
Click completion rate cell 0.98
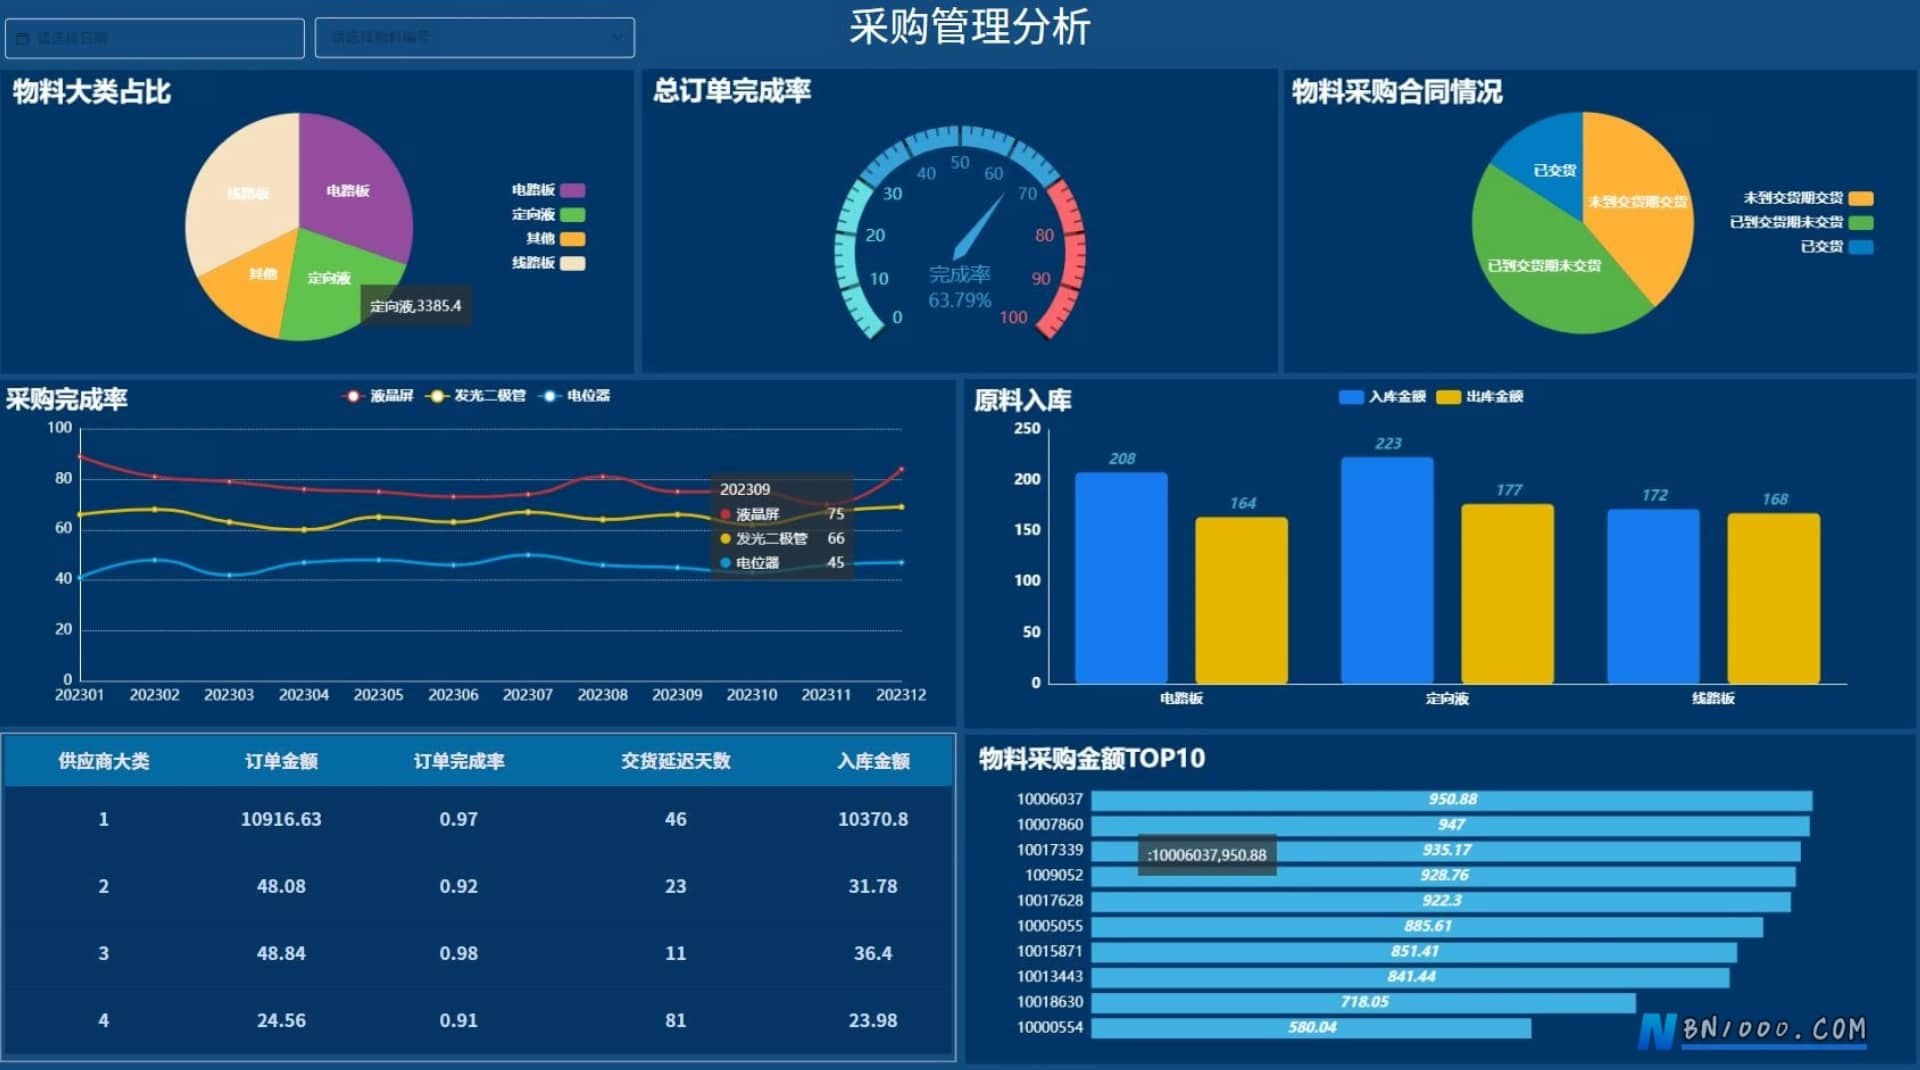[x=459, y=953]
